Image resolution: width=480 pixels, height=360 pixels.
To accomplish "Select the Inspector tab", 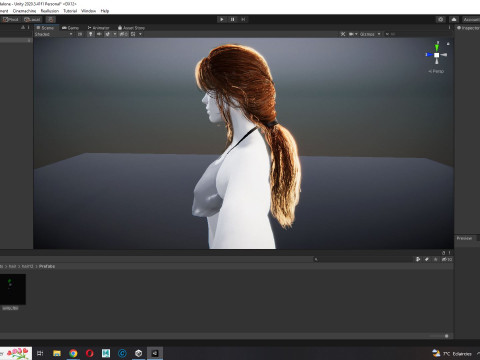I will click(x=469, y=28).
